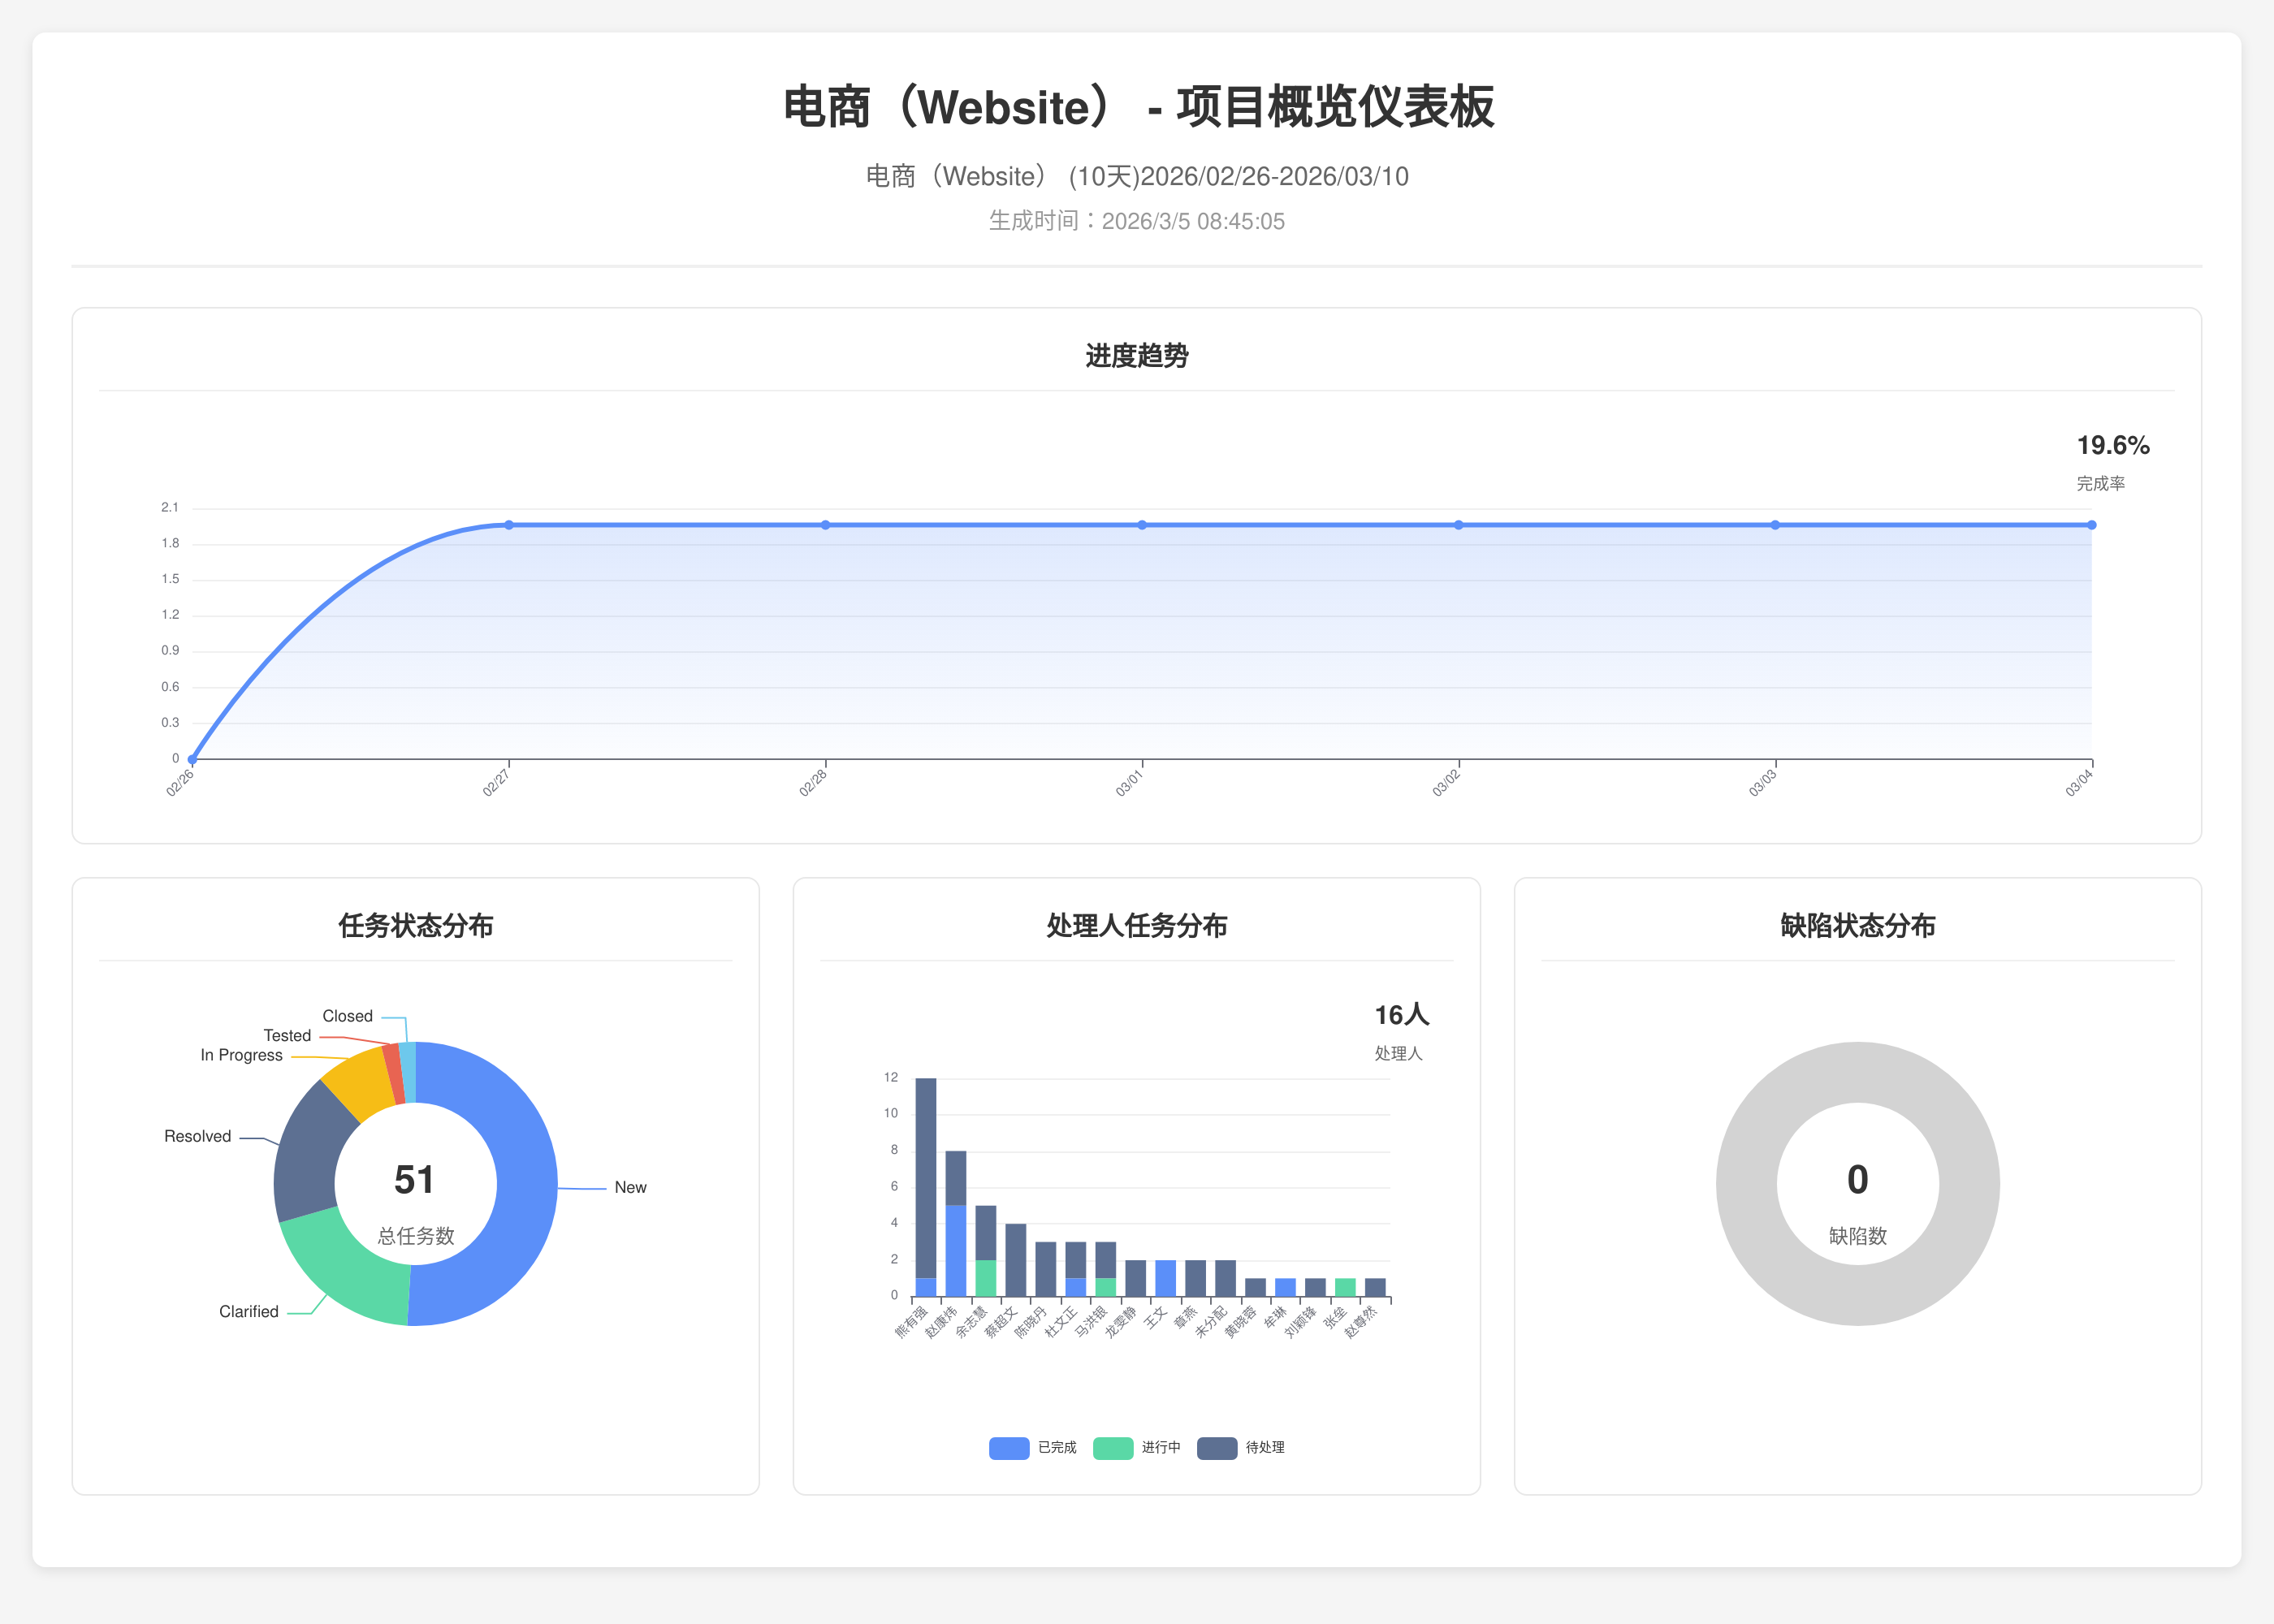Select the 02/28 data point on trend line

pos(825,525)
